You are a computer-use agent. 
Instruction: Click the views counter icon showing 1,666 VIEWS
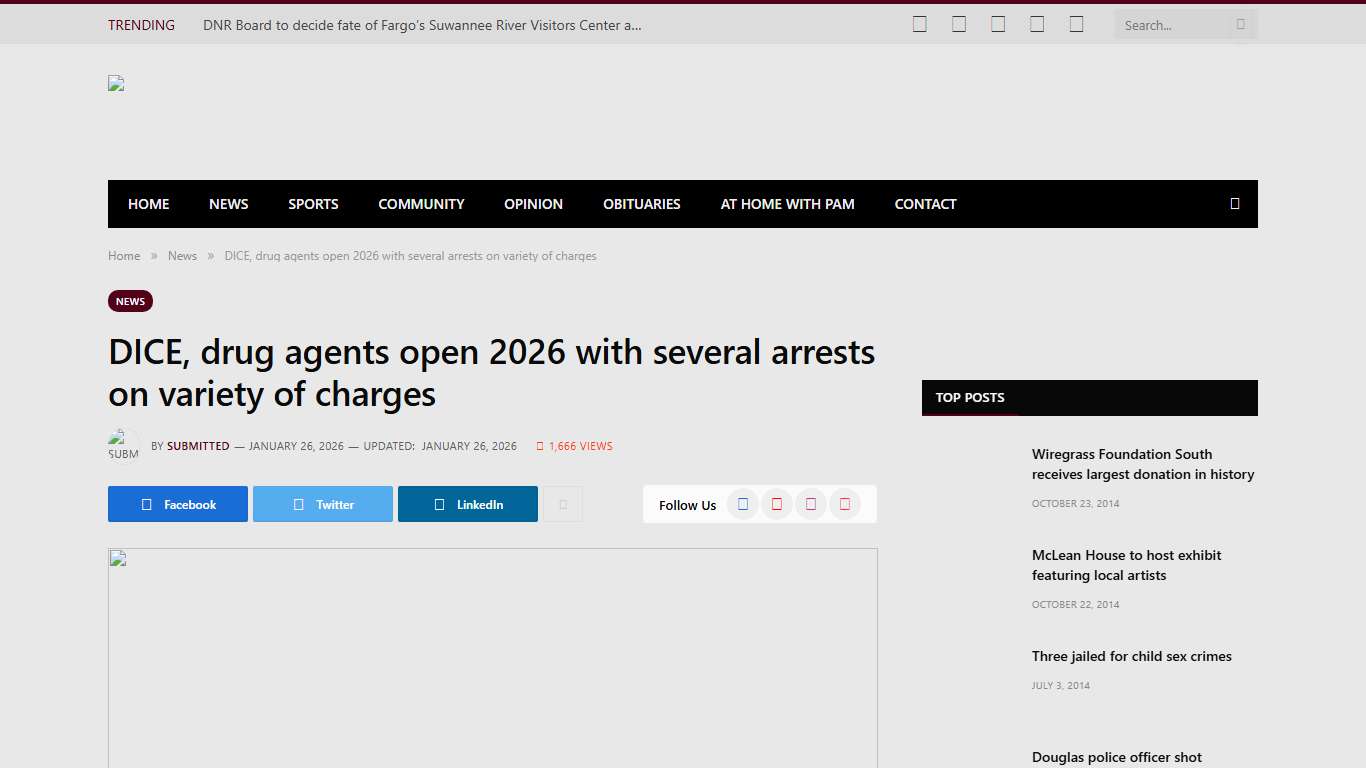pyautogui.click(x=541, y=446)
